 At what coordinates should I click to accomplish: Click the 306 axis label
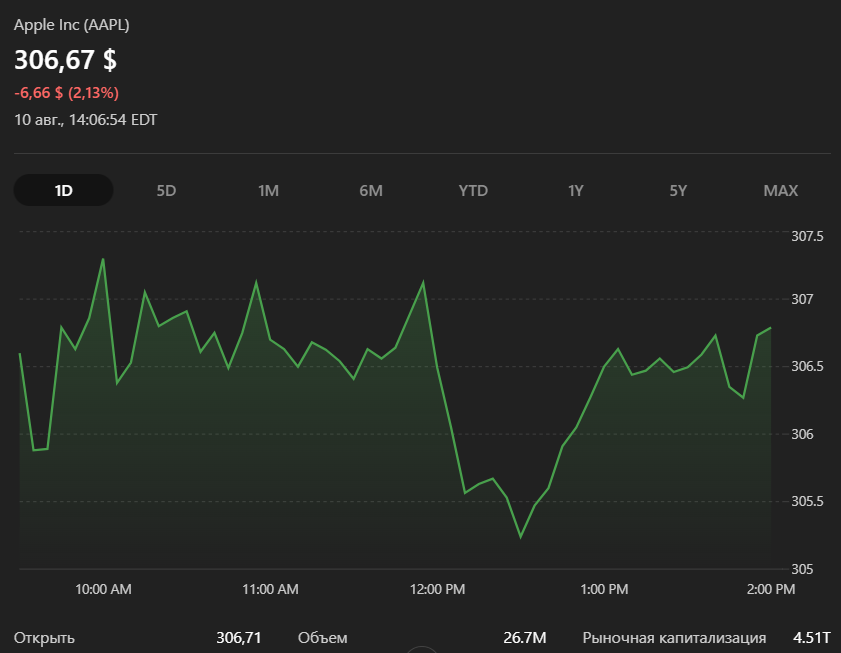click(x=802, y=434)
